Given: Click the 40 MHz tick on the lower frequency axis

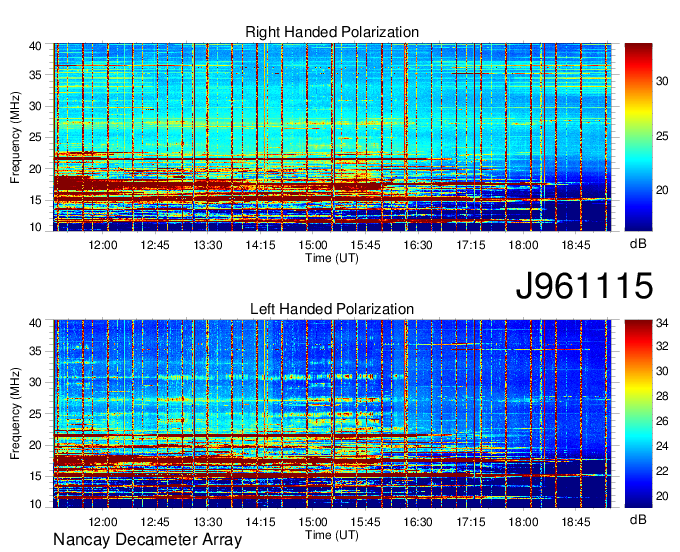Looking at the screenshot, I should (x=35, y=323).
